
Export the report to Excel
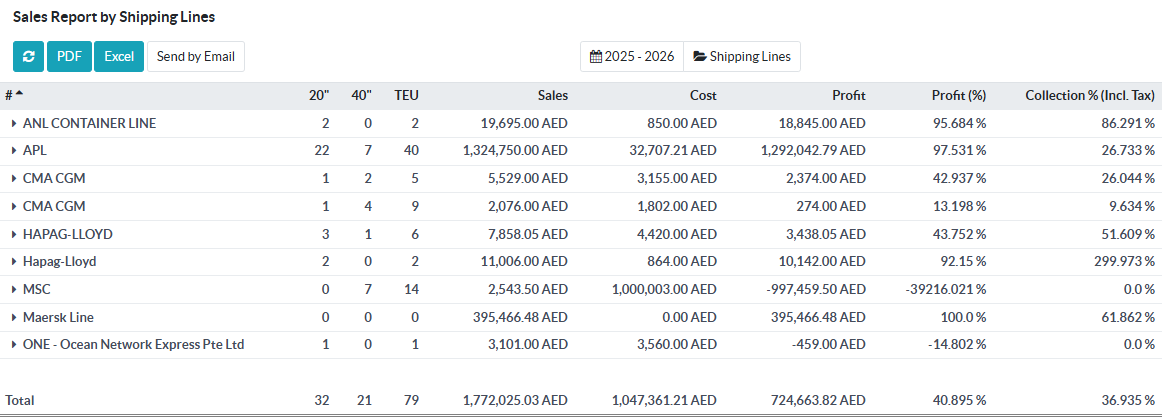tap(119, 56)
